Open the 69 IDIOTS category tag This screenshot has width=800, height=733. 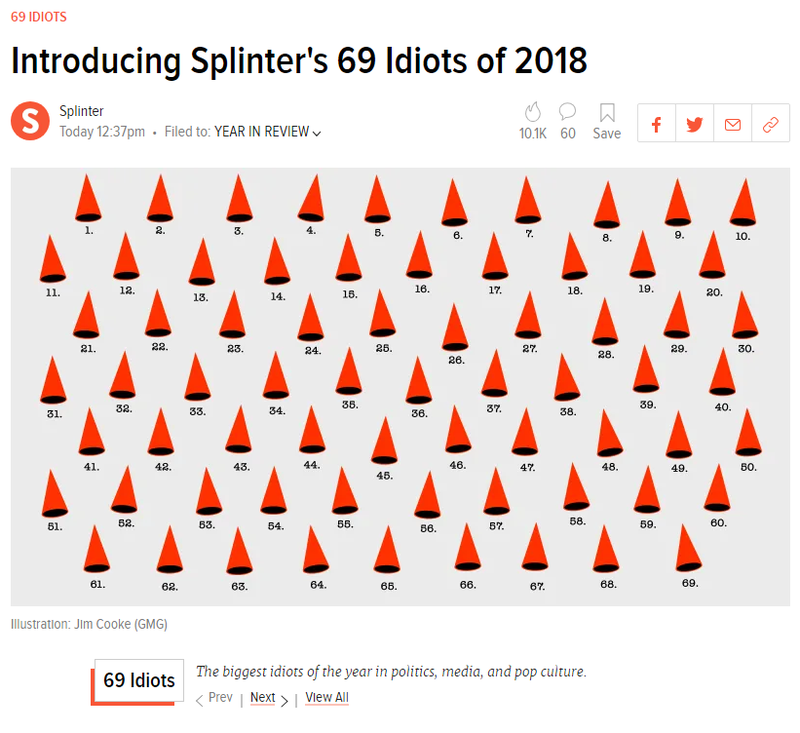click(39, 17)
